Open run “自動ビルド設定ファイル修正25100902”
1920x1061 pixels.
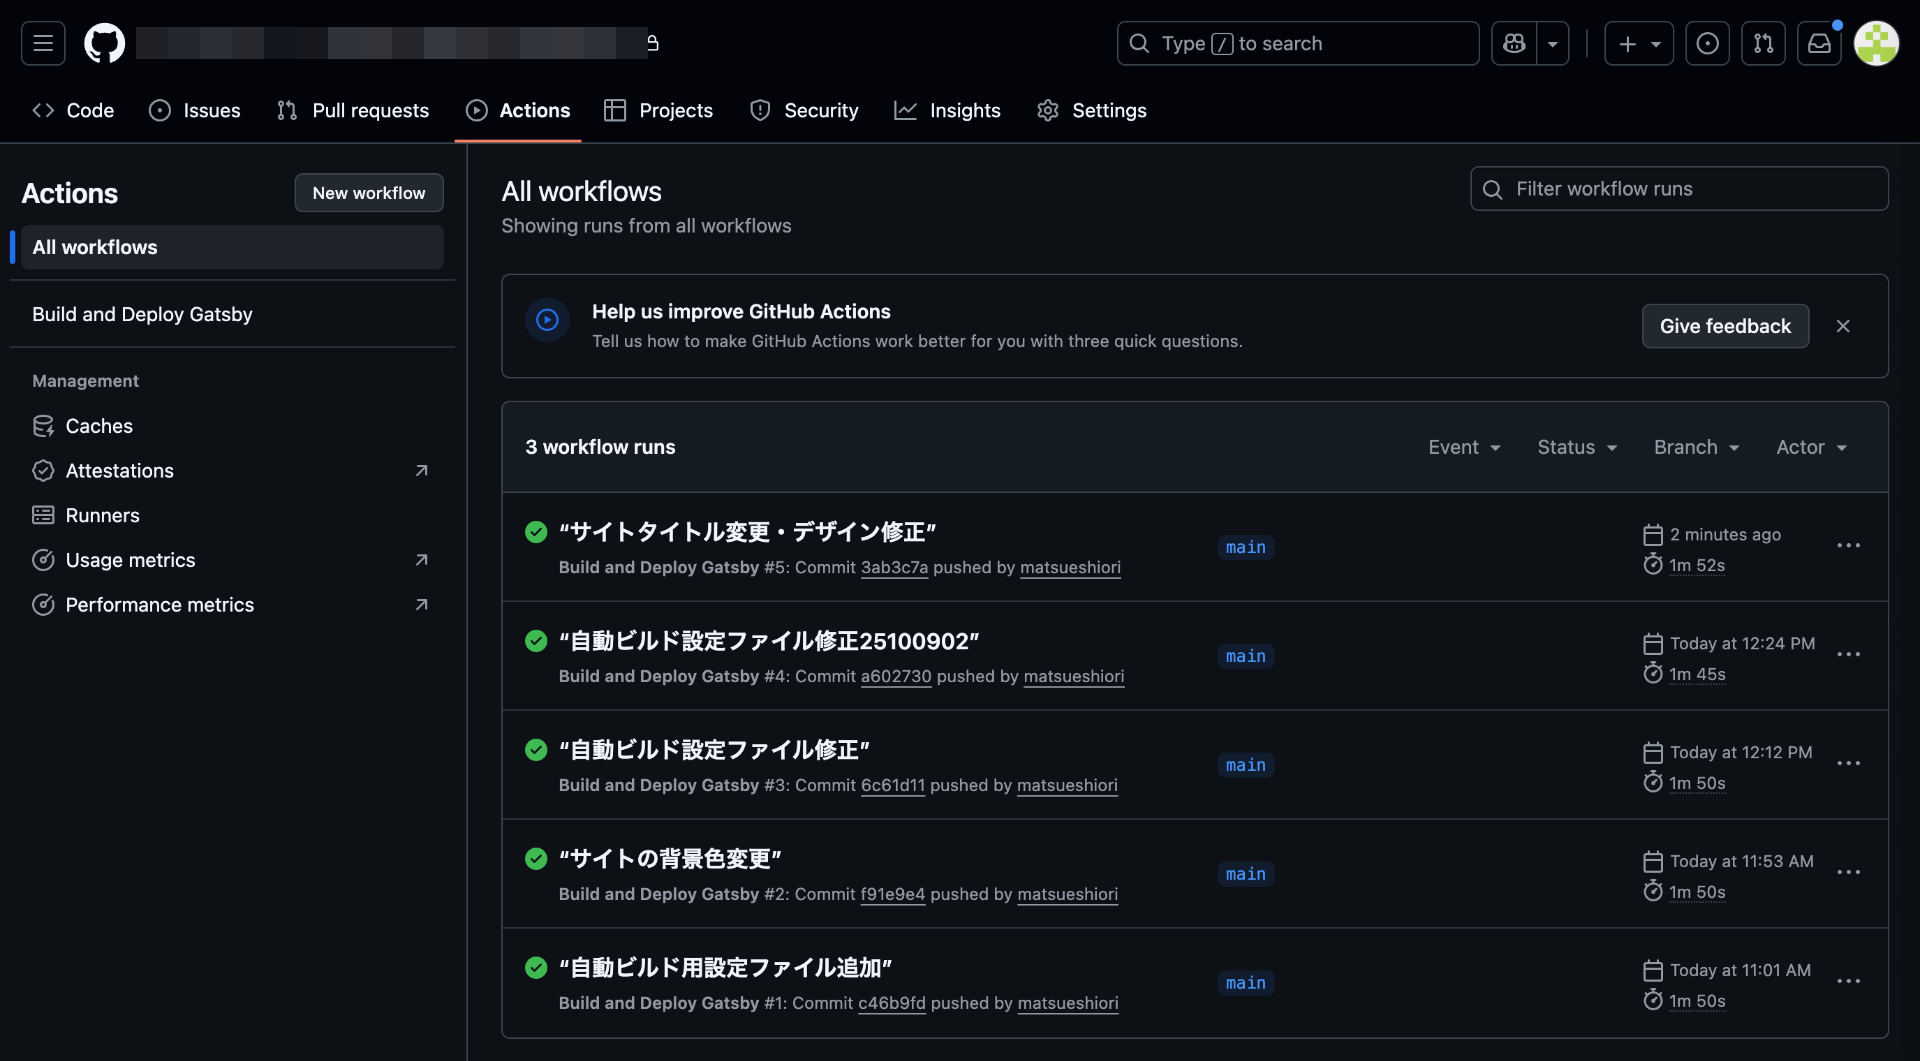tap(769, 641)
